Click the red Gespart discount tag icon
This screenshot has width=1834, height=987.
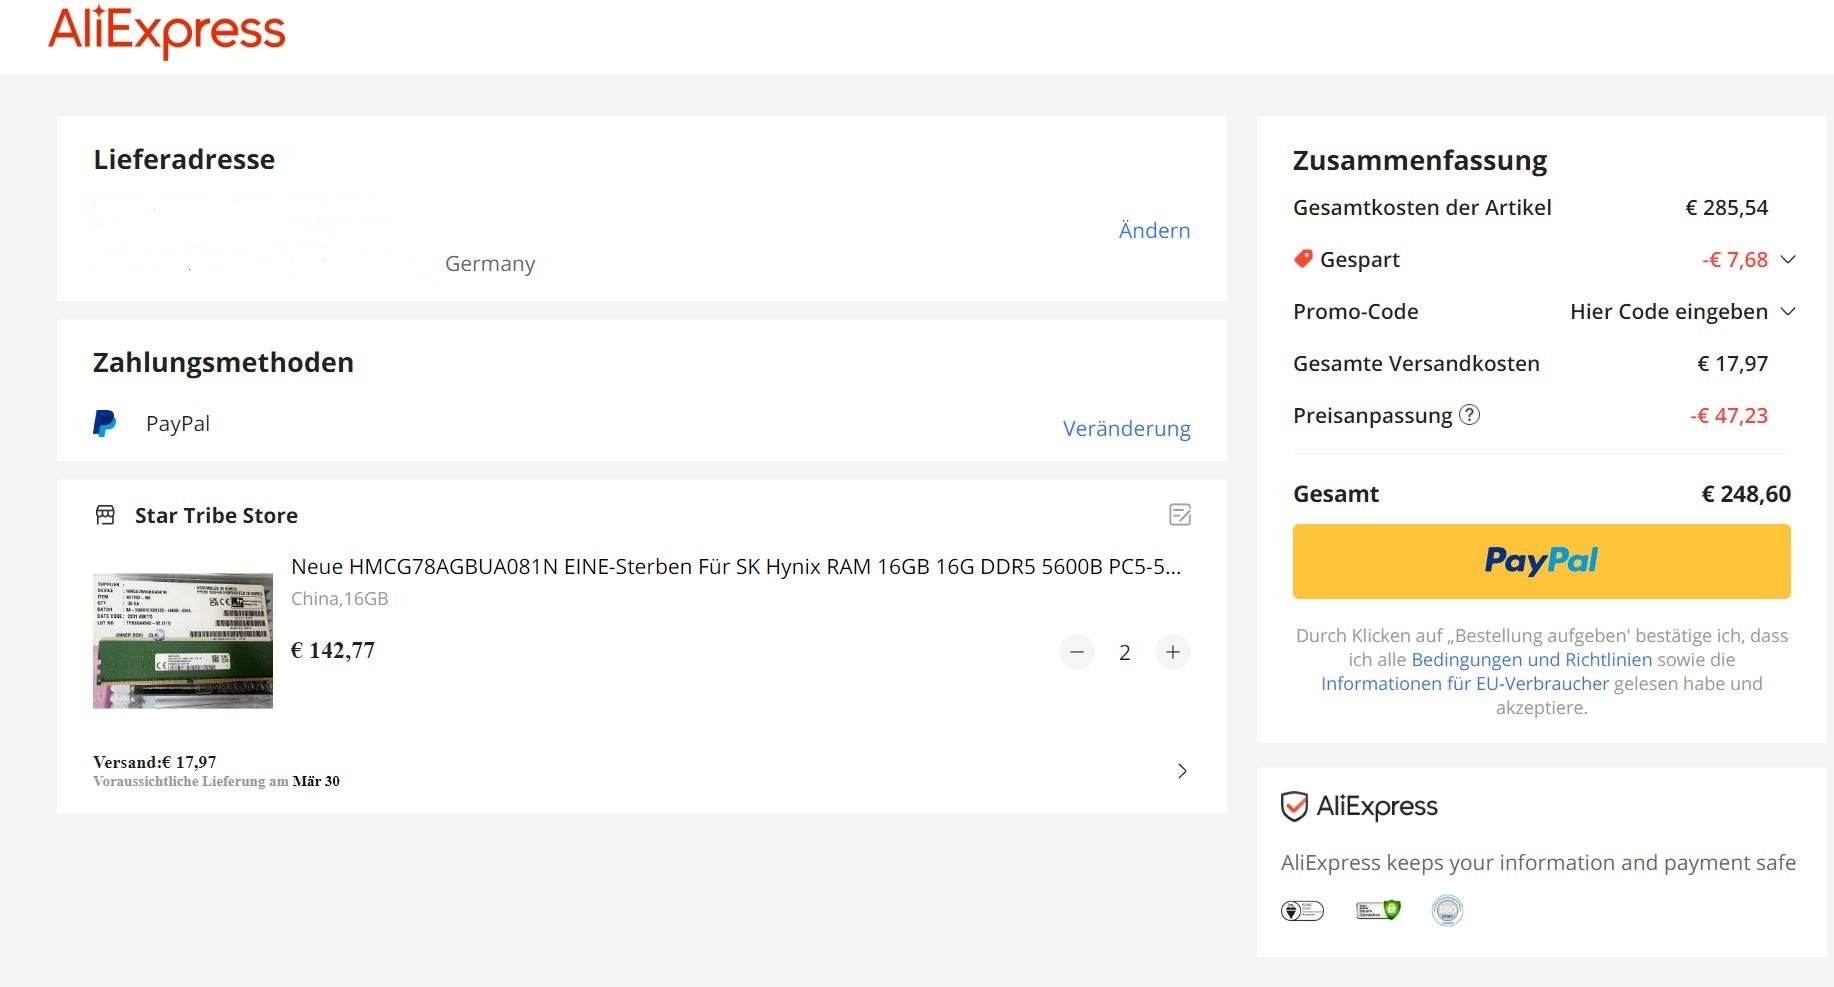(1303, 259)
